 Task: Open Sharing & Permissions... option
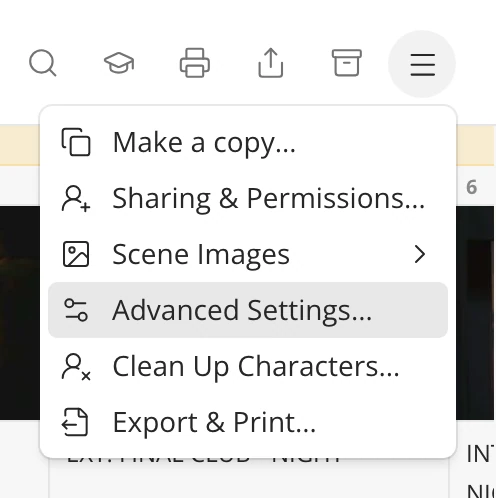[x=248, y=199]
